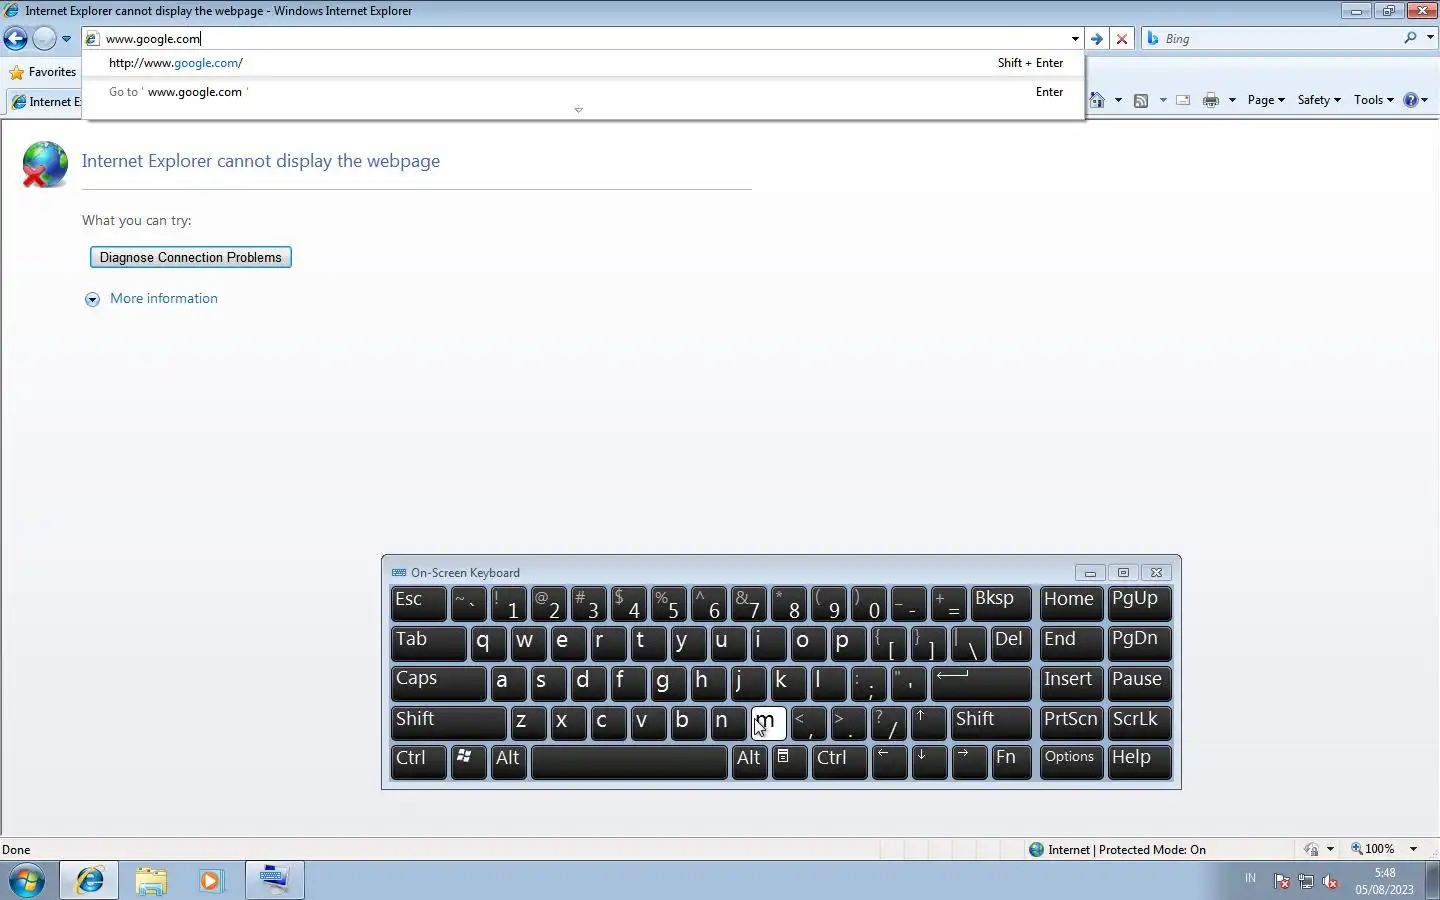
Task: Click the down arrow key on the keyboard
Action: 929,762
